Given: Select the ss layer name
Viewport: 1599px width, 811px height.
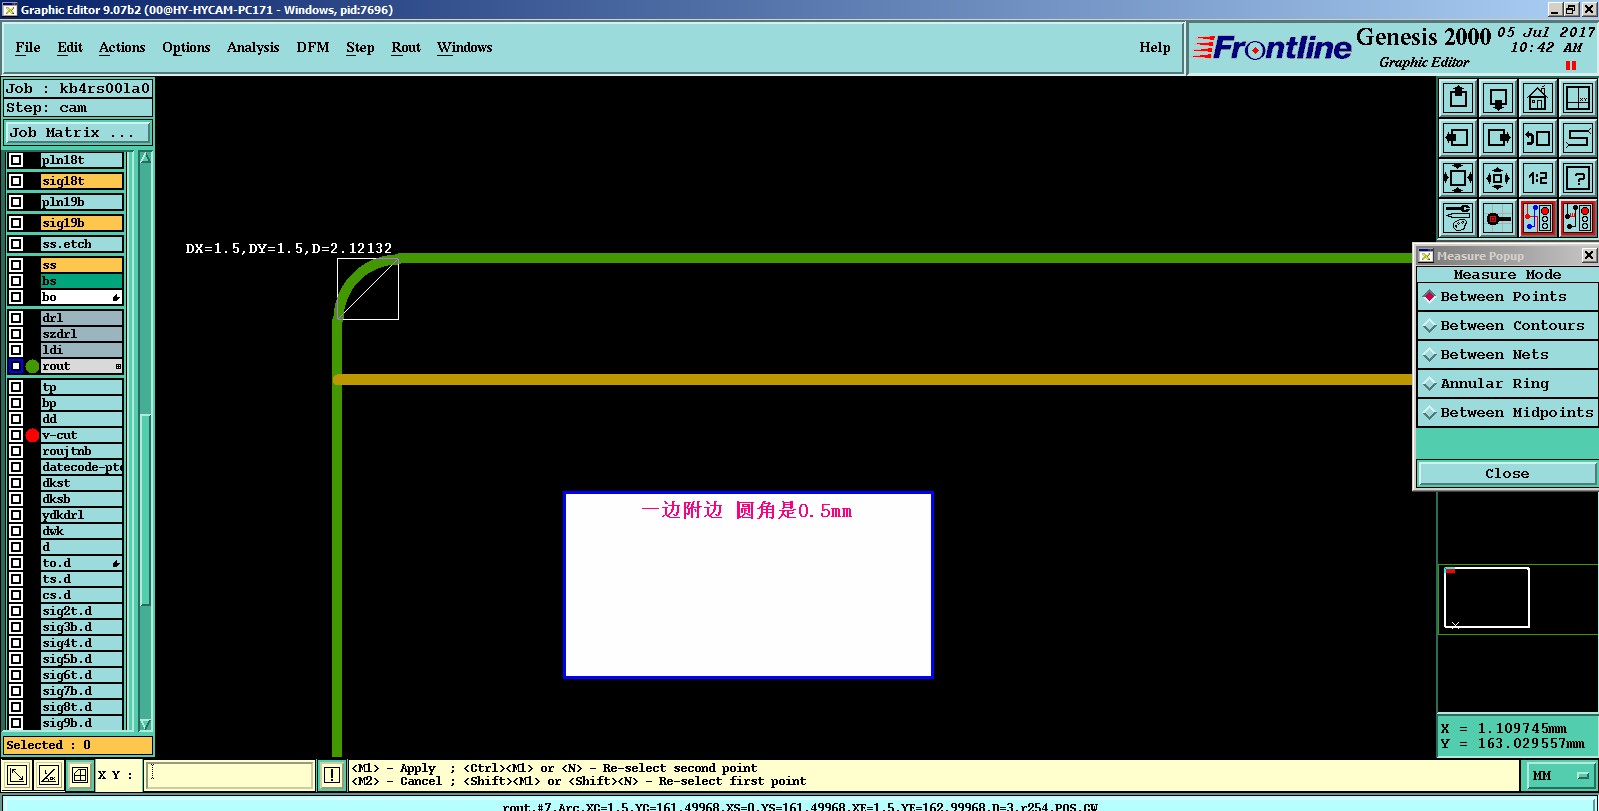Looking at the screenshot, I should (x=81, y=265).
